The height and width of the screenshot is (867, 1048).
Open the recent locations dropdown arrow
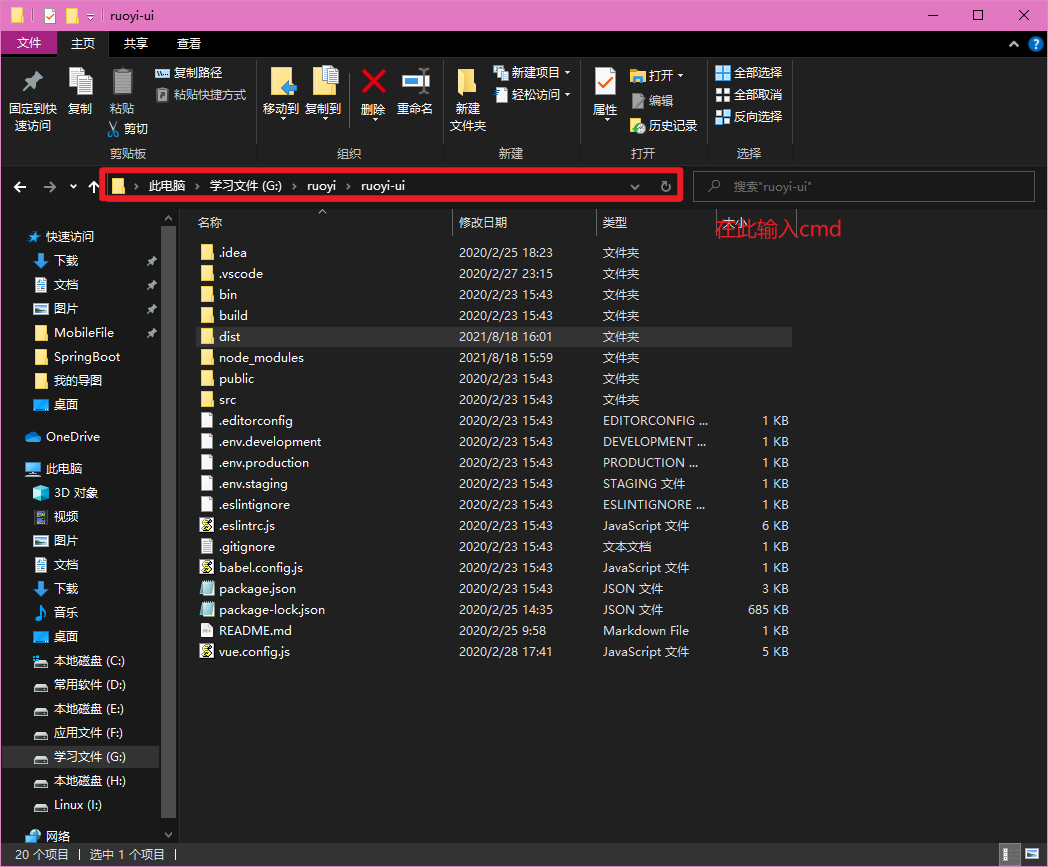click(73, 187)
